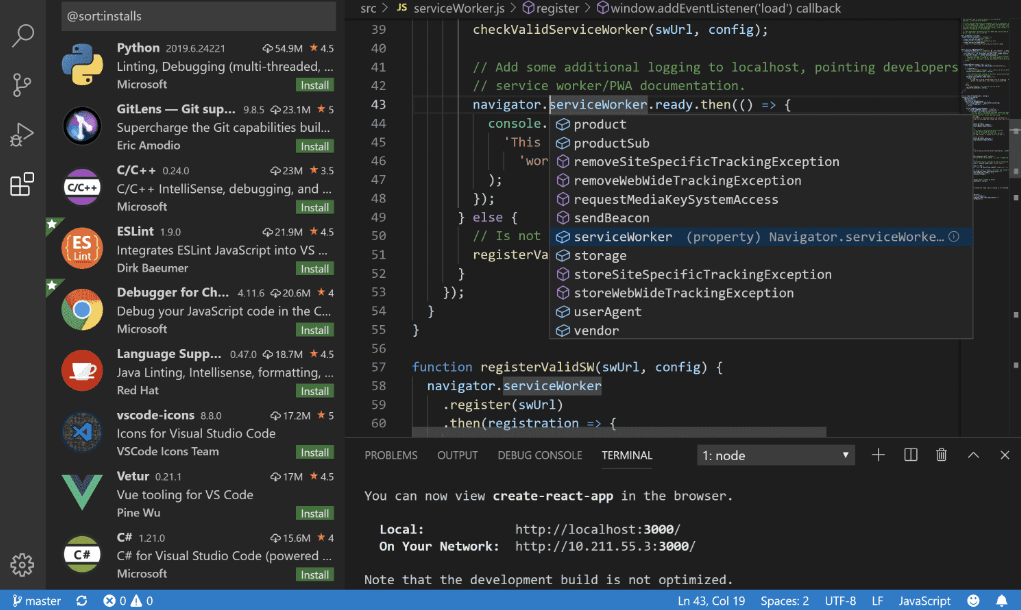Click the C# extension logo

point(82,554)
